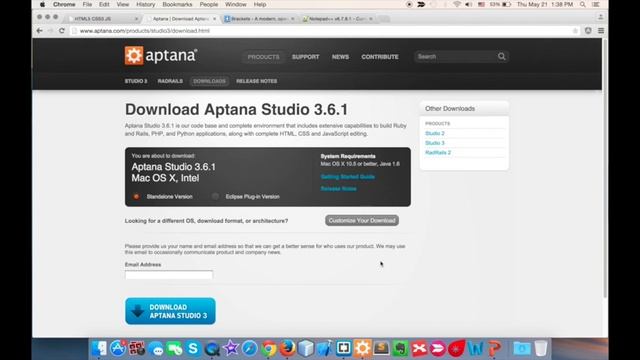Viewport: 640px width, 360px height.
Task: Open the Window menu
Action: click(236, 4)
